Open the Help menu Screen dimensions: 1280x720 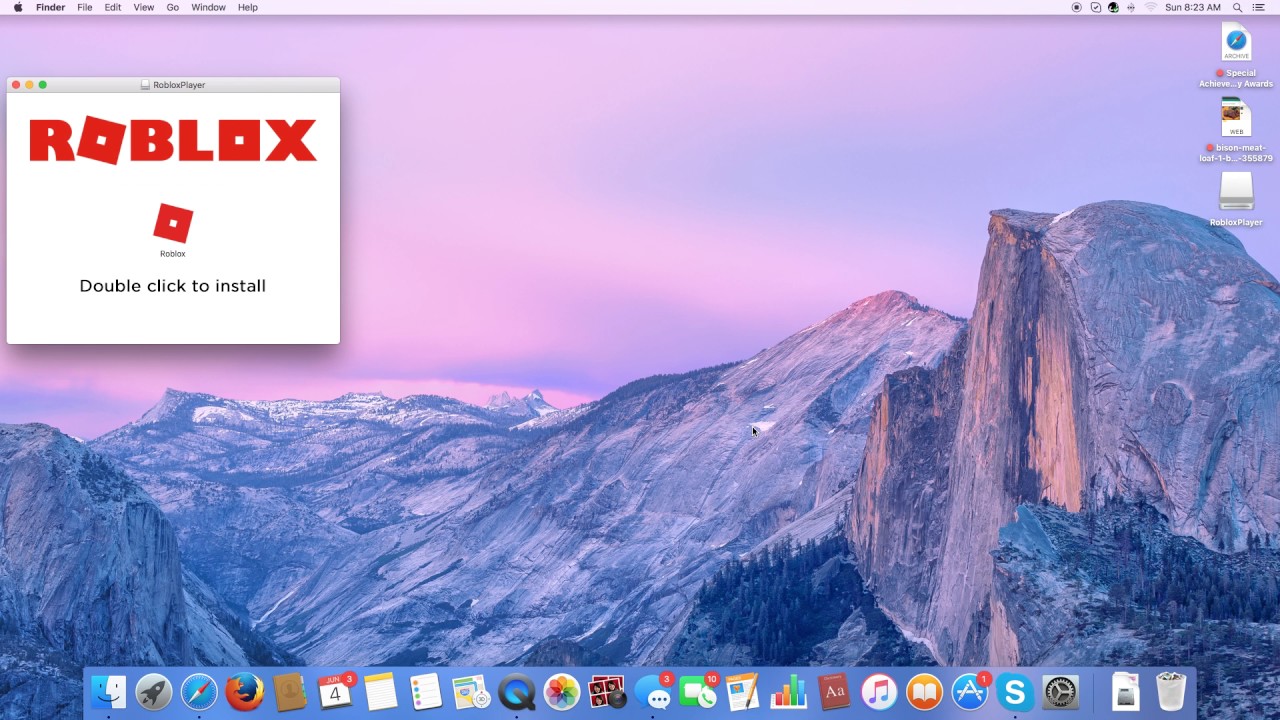coord(248,7)
